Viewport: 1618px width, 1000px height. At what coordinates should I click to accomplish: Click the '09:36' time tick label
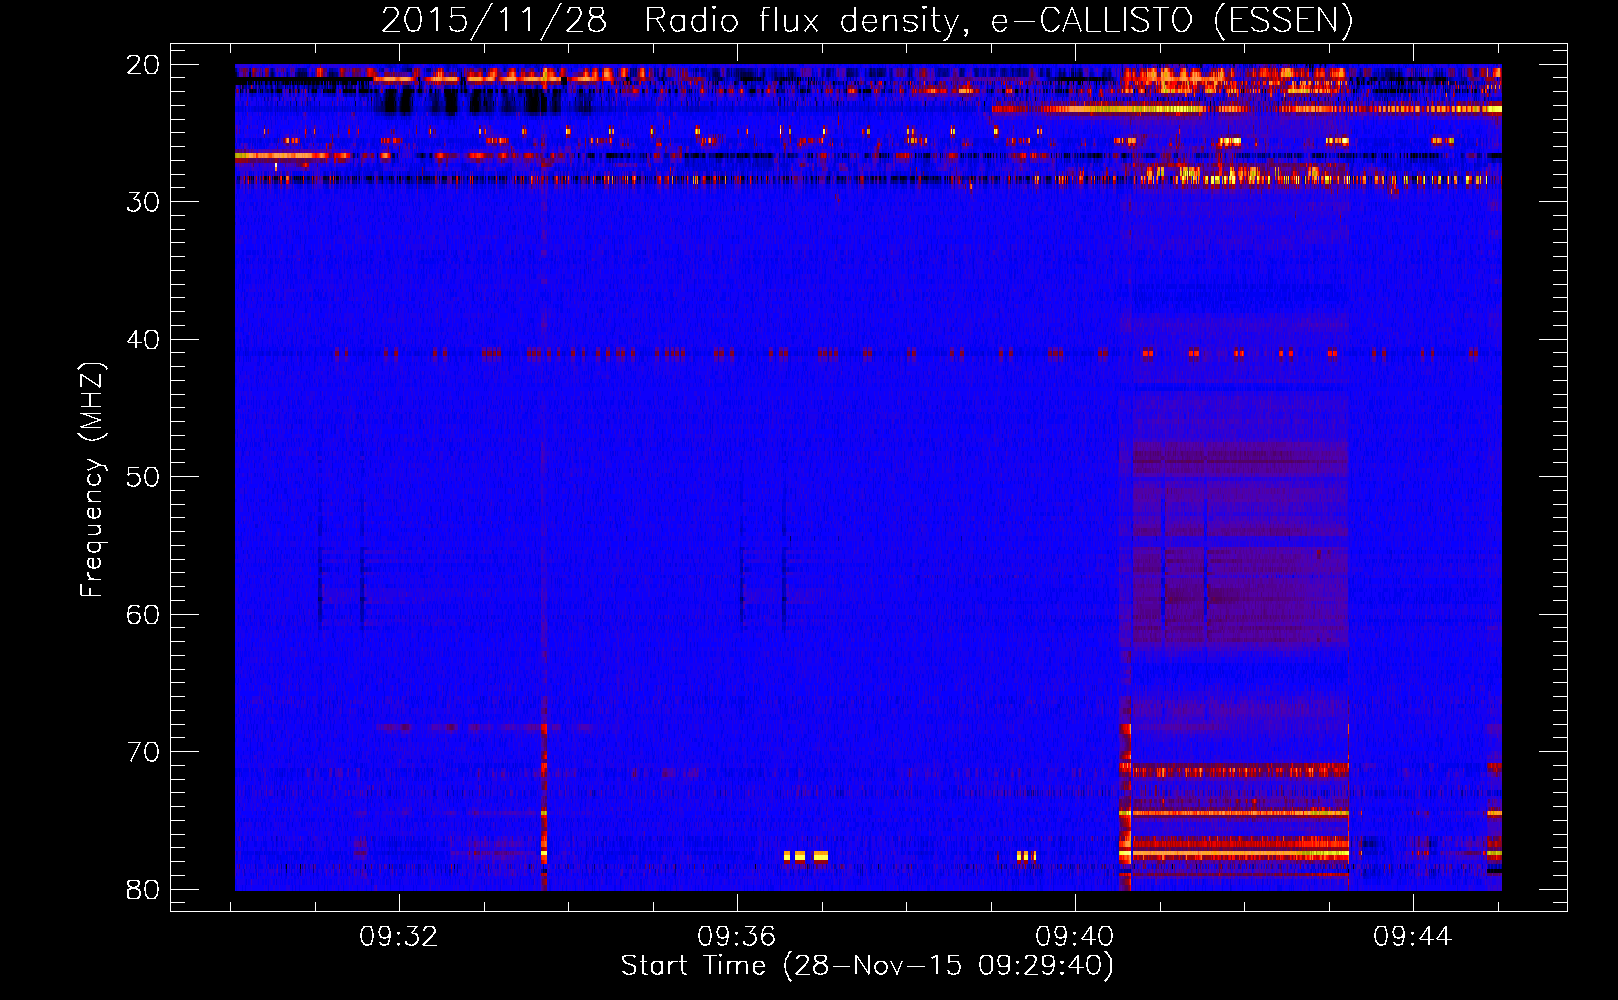737,937
